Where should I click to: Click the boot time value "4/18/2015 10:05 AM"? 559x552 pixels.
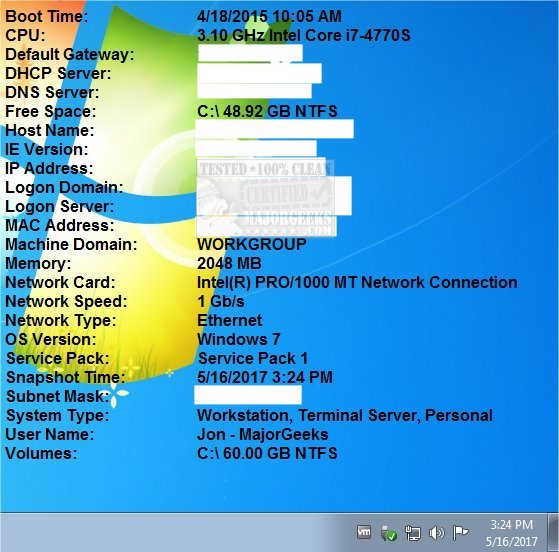(269, 16)
